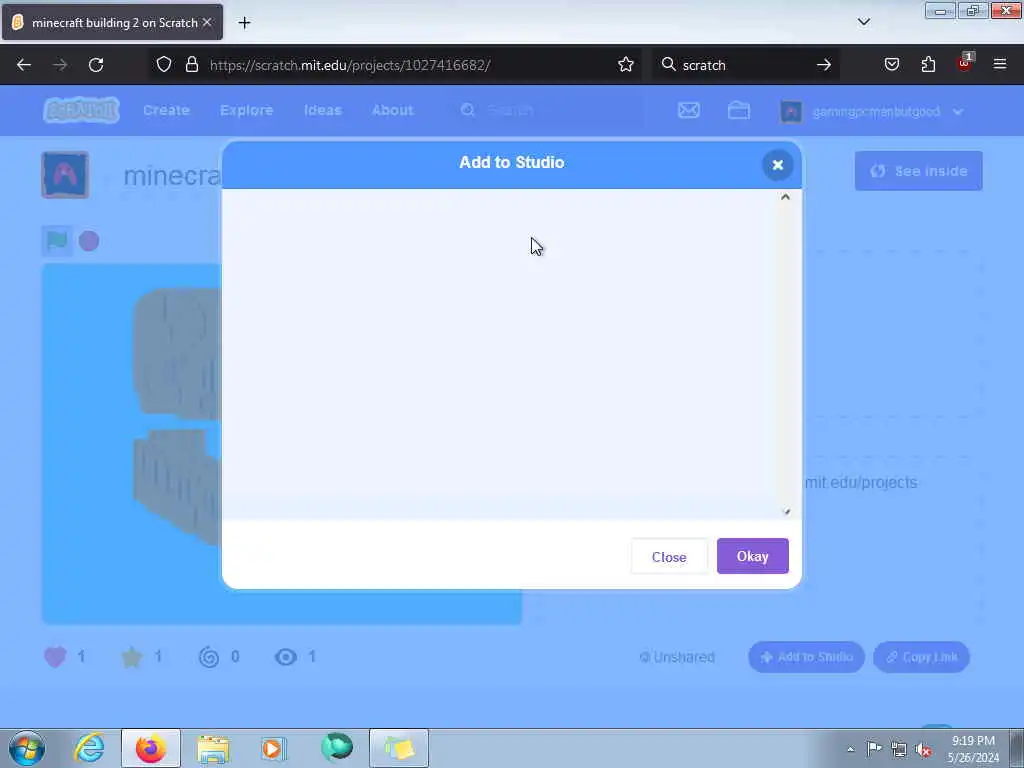The width and height of the screenshot is (1024, 768).
Task: Click the dialog scrollbar up arrow
Action: 785,197
